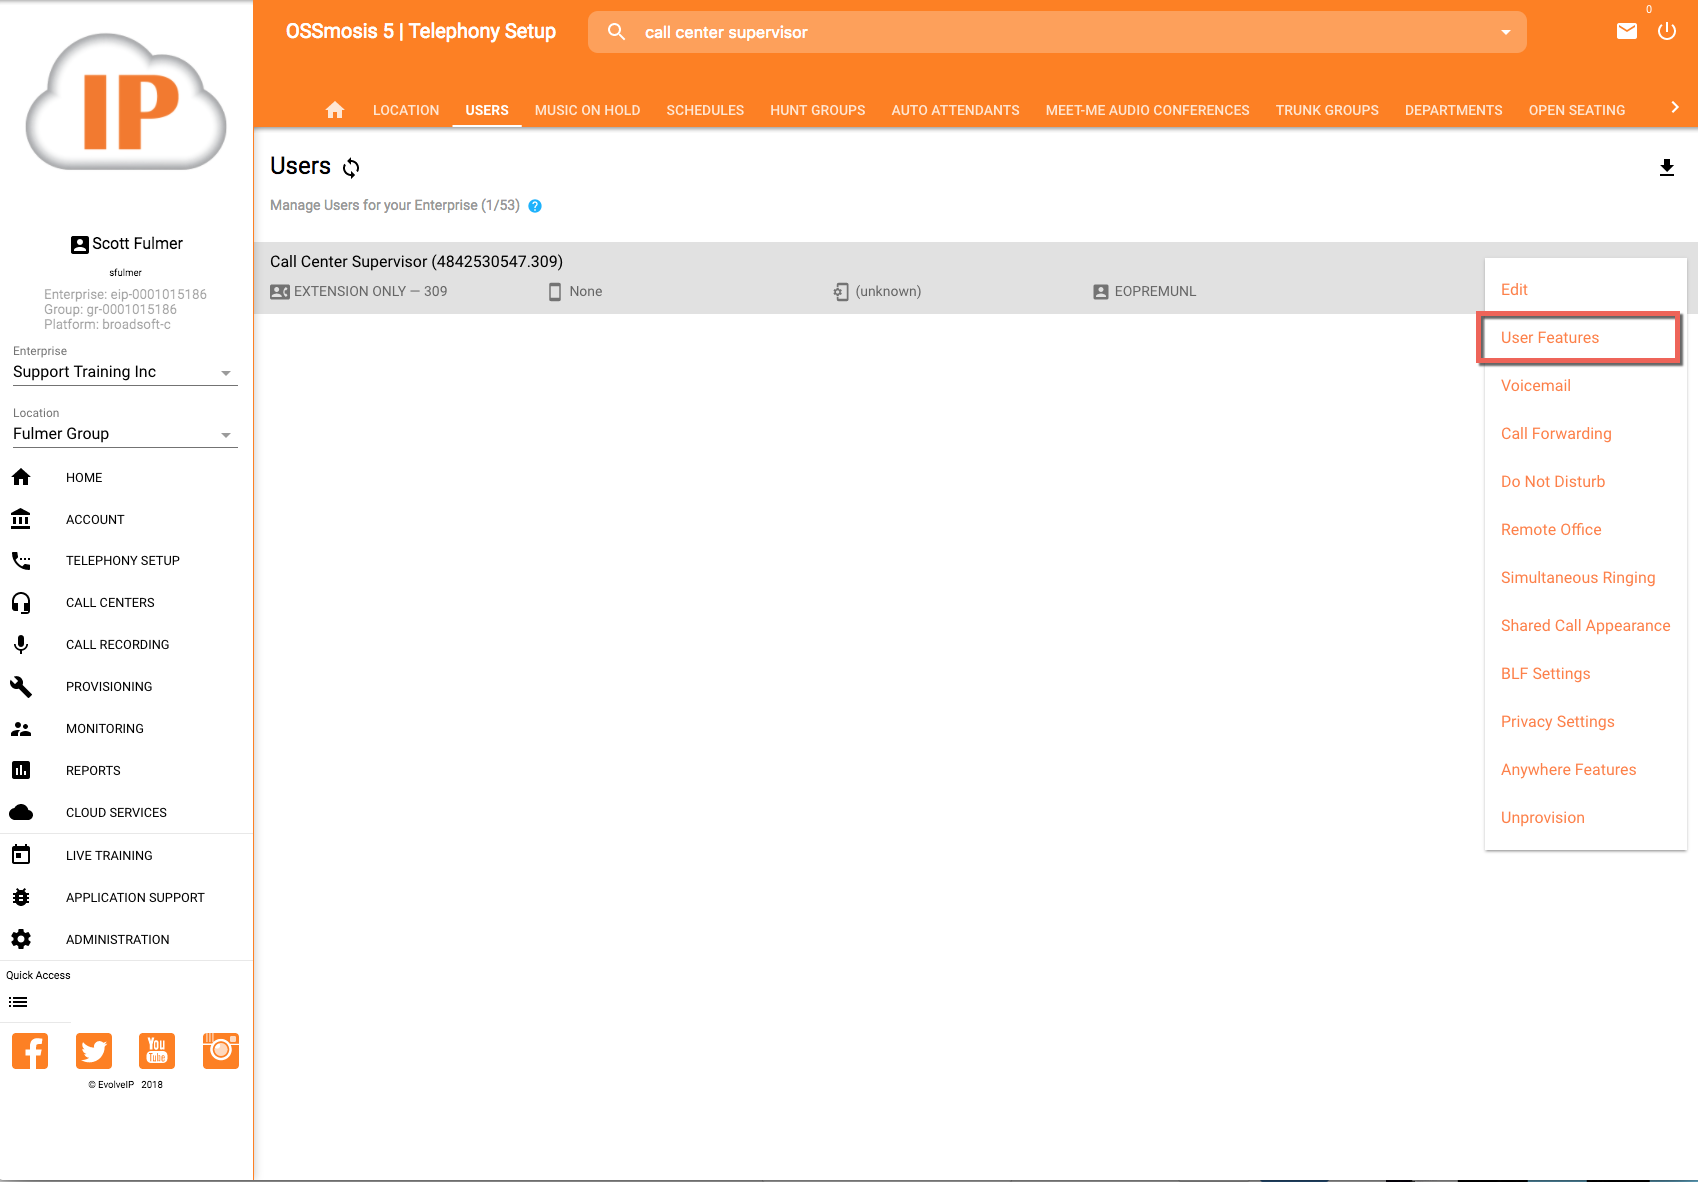Click the power logout icon
This screenshot has width=1698, height=1182.
pyautogui.click(x=1666, y=32)
